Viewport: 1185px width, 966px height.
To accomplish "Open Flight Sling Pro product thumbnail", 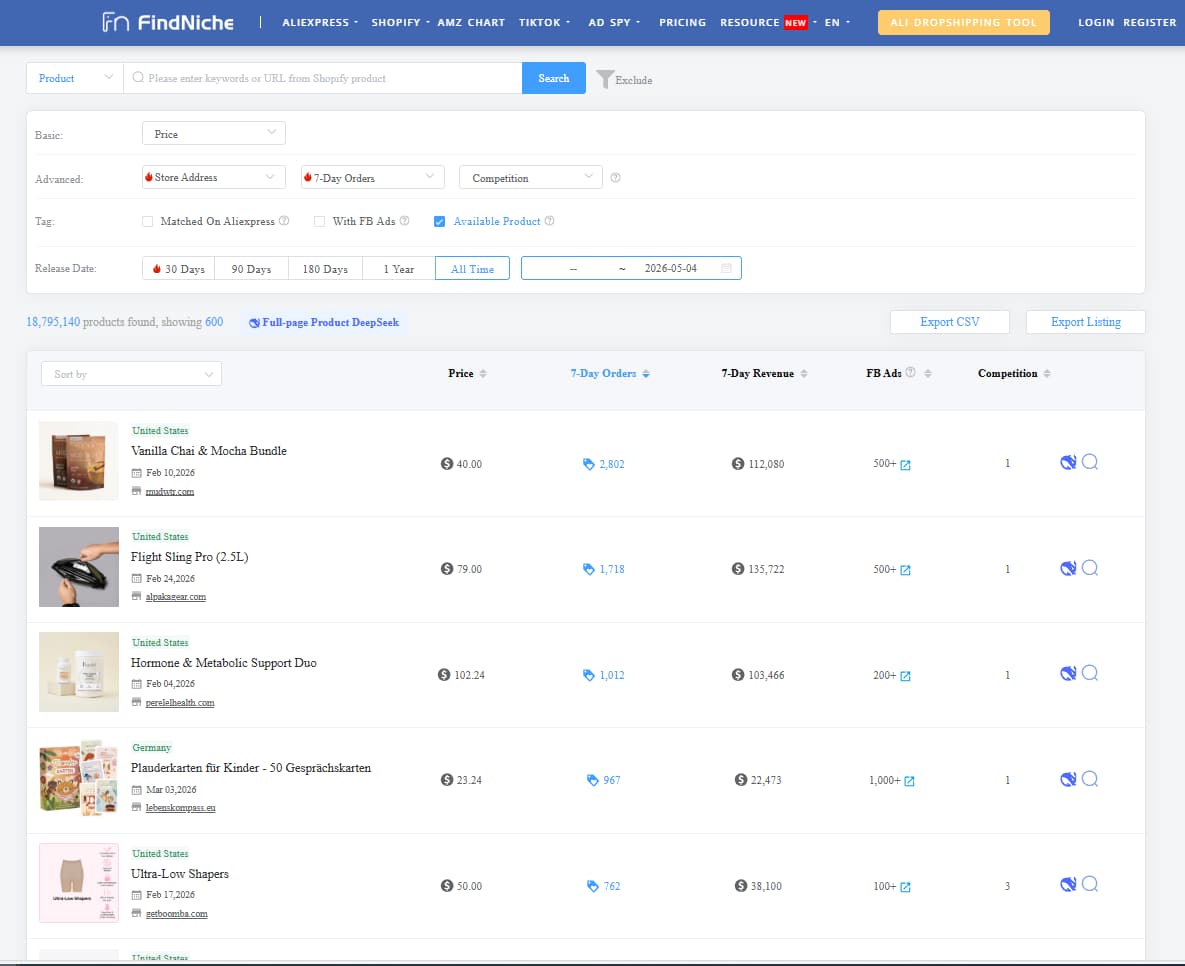I will pos(79,566).
